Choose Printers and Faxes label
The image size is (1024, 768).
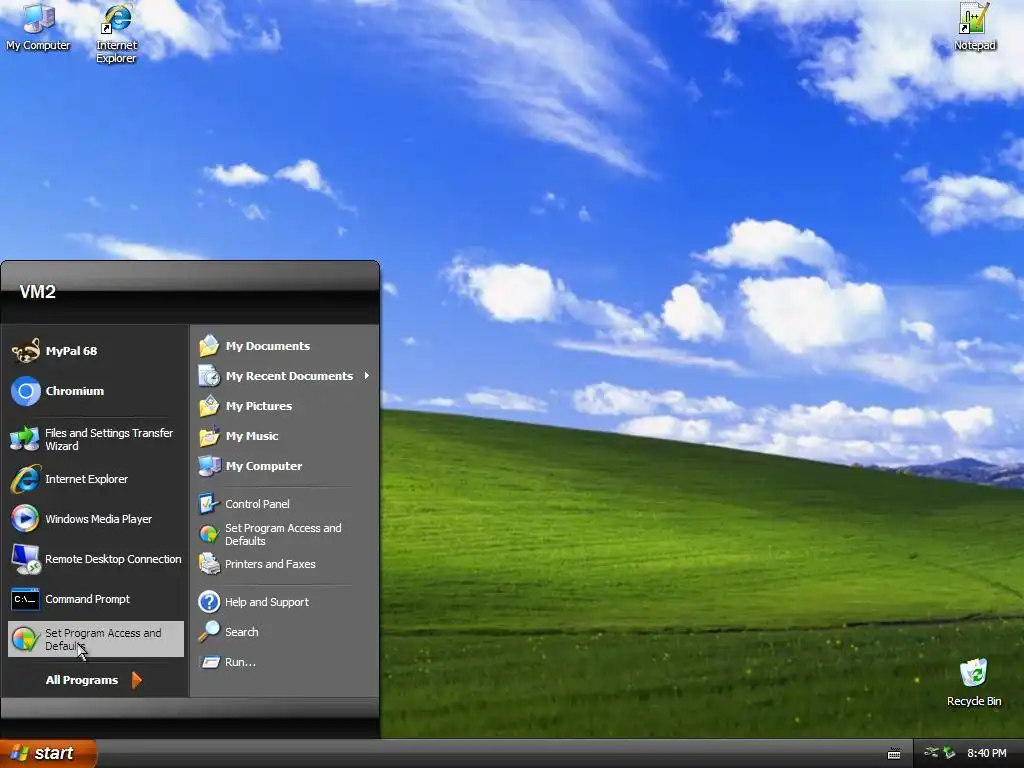[x=270, y=564]
